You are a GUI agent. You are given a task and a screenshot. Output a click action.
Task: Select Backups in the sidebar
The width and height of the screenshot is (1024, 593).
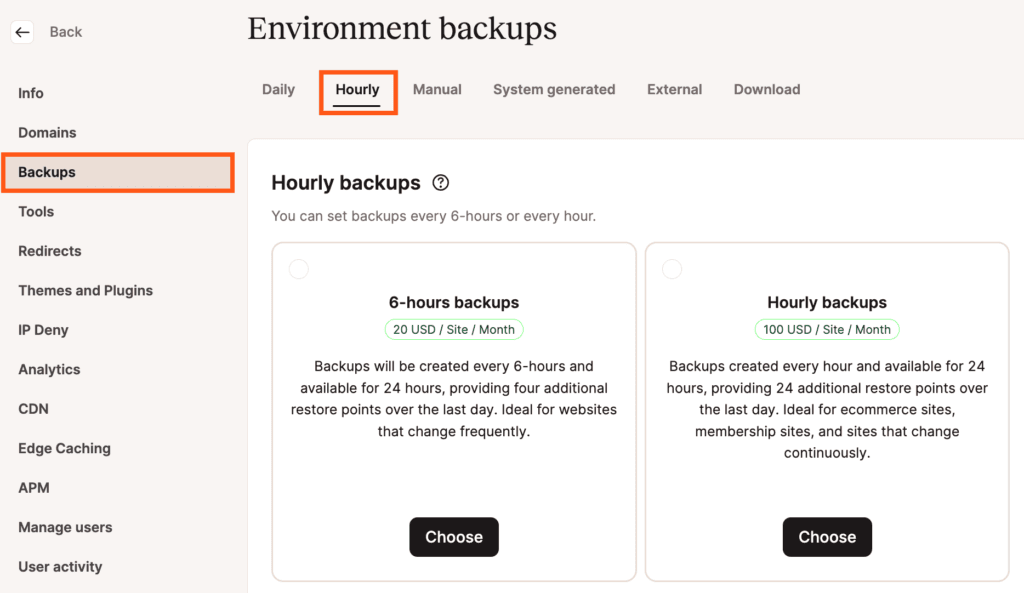point(47,172)
